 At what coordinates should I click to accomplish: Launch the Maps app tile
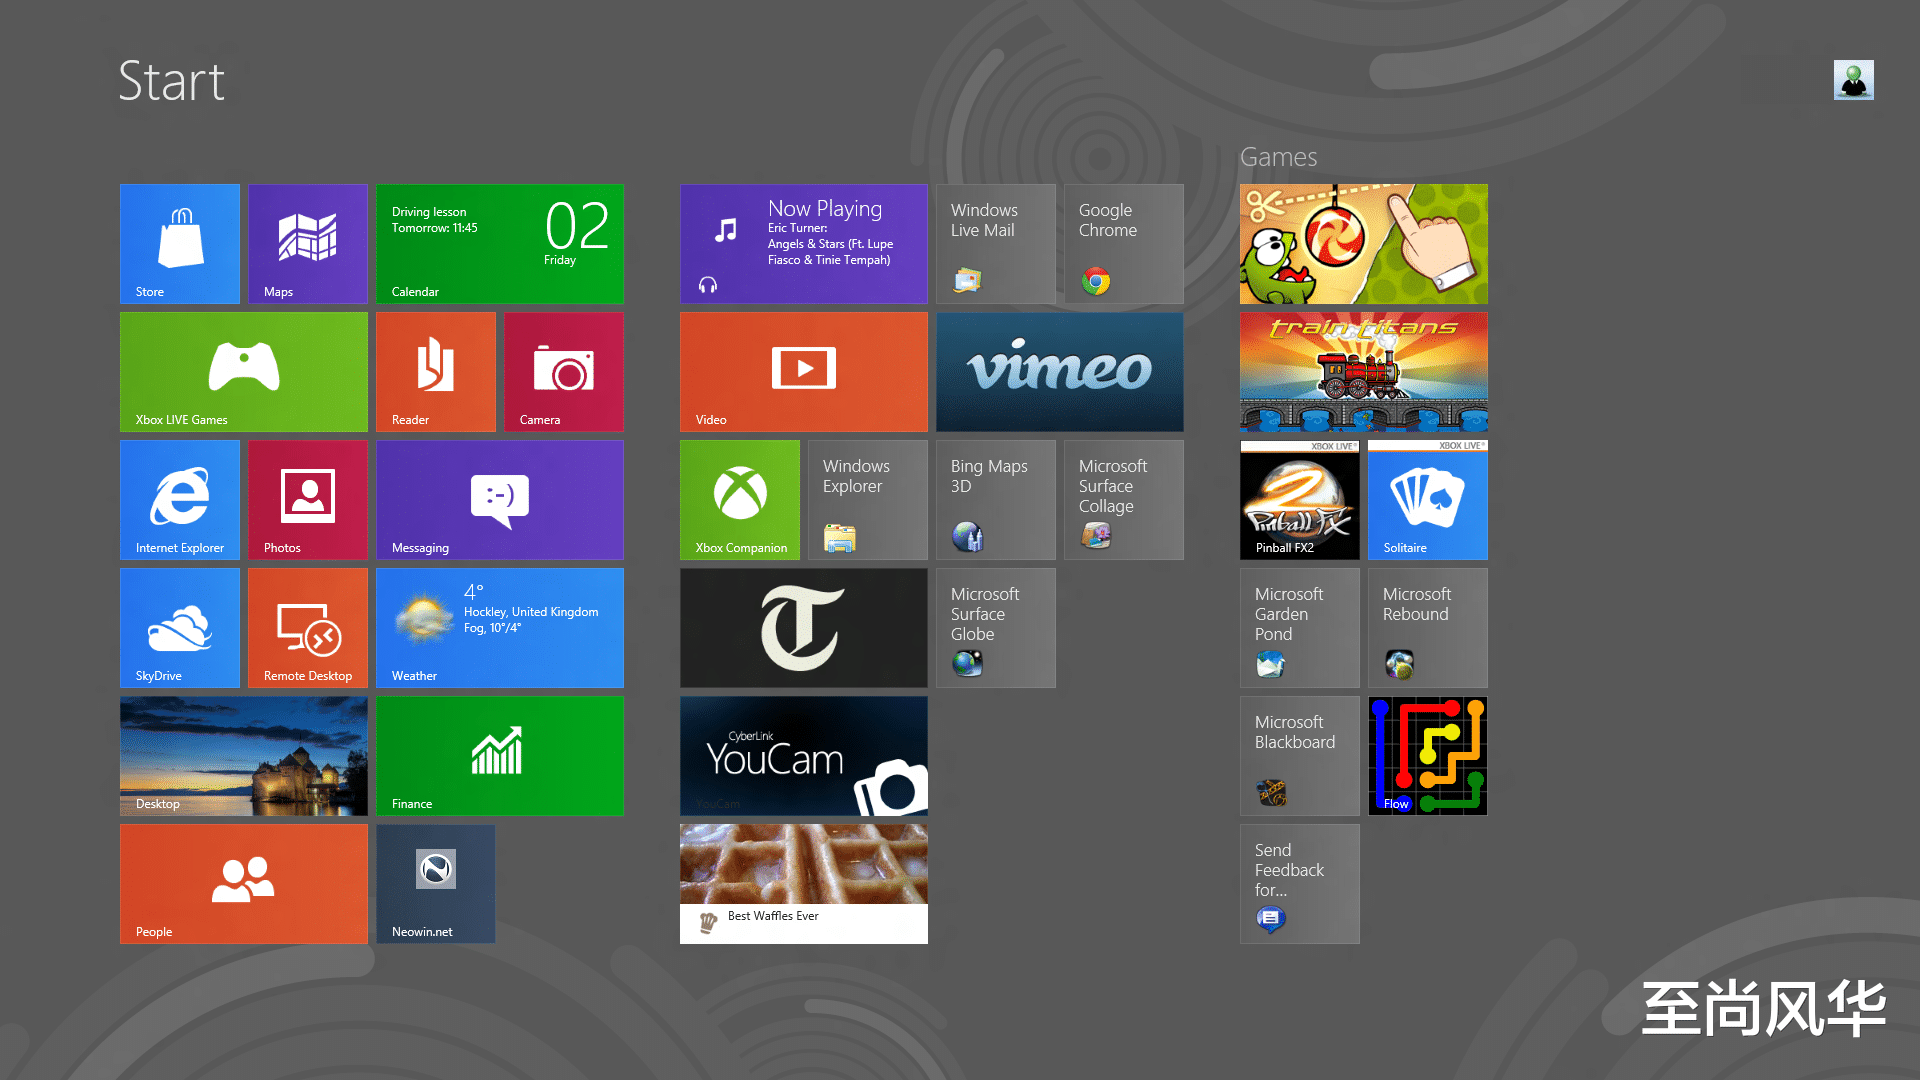[x=307, y=243]
